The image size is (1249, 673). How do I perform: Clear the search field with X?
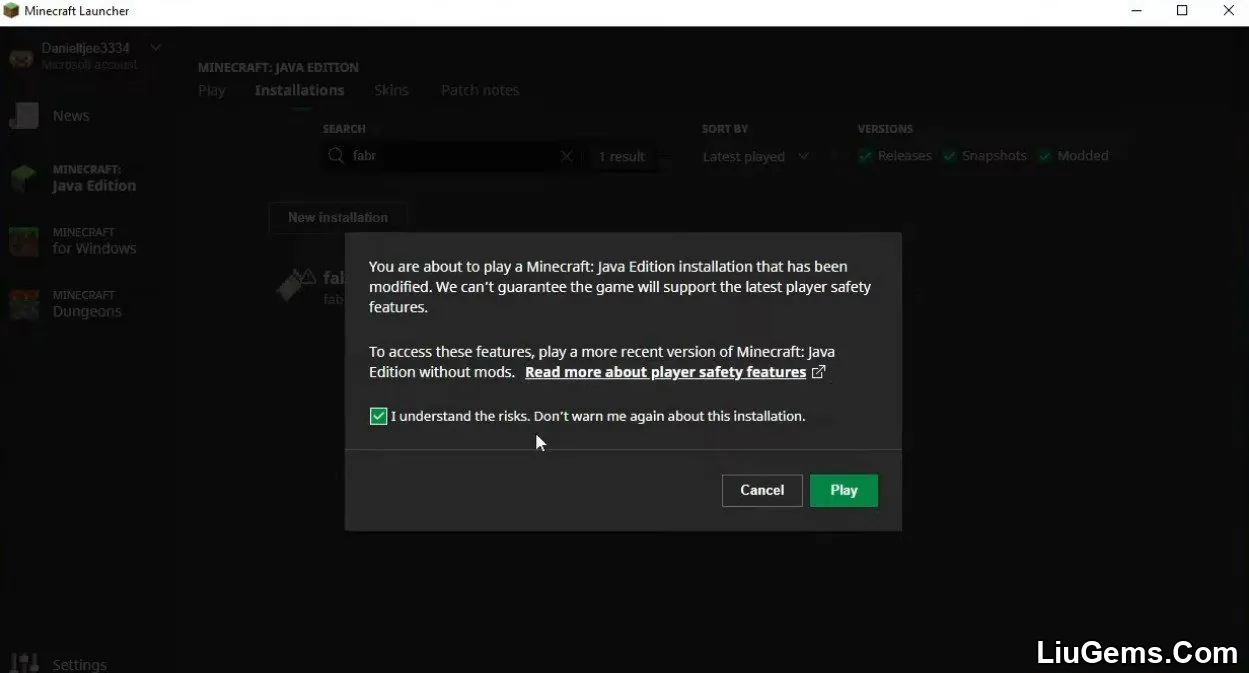(x=566, y=156)
